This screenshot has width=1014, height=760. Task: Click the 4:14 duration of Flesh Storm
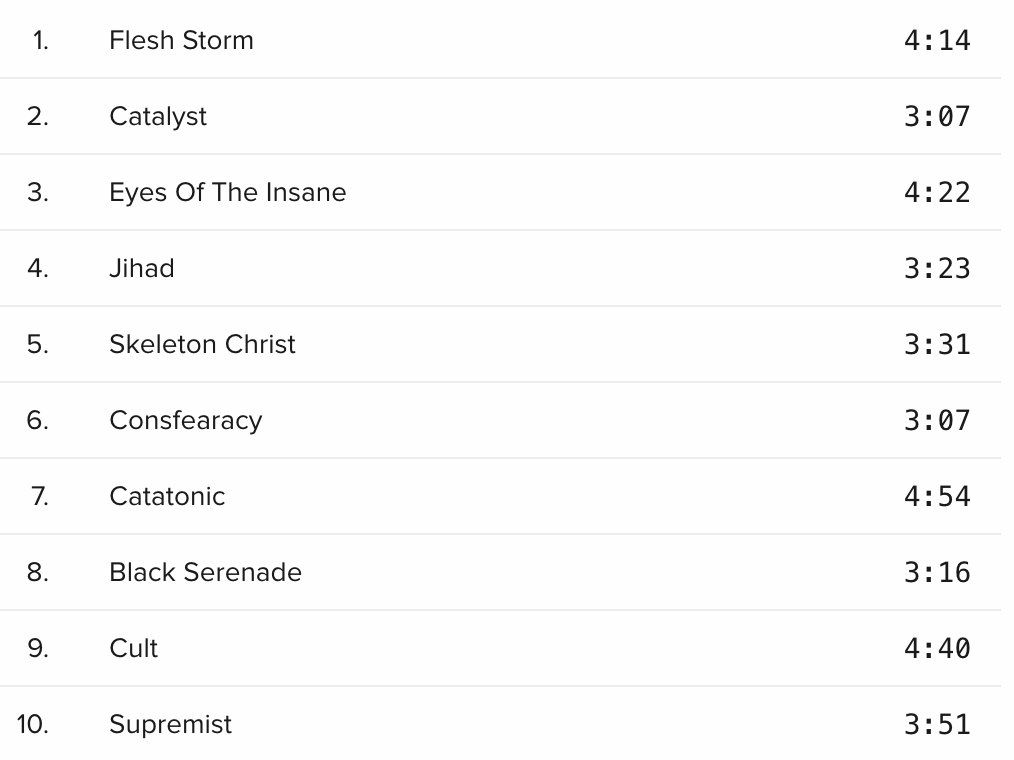click(937, 41)
